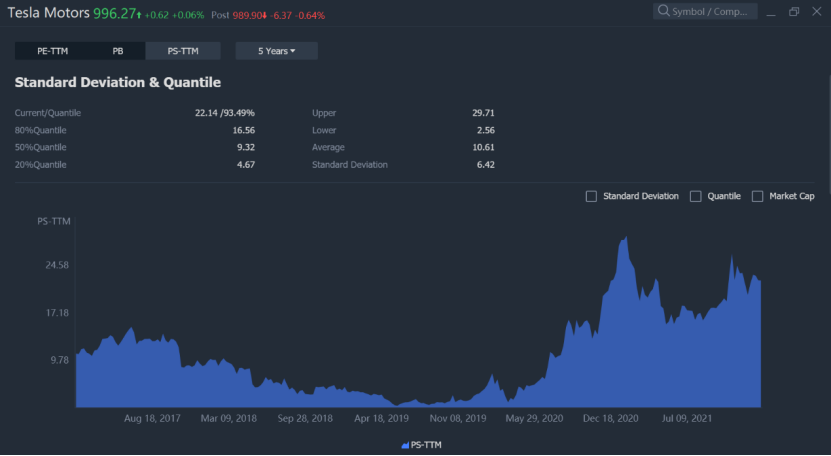Viewport: 831px width, 456px height.
Task: Click the PS-TTM y-axis title
Action: click(54, 221)
